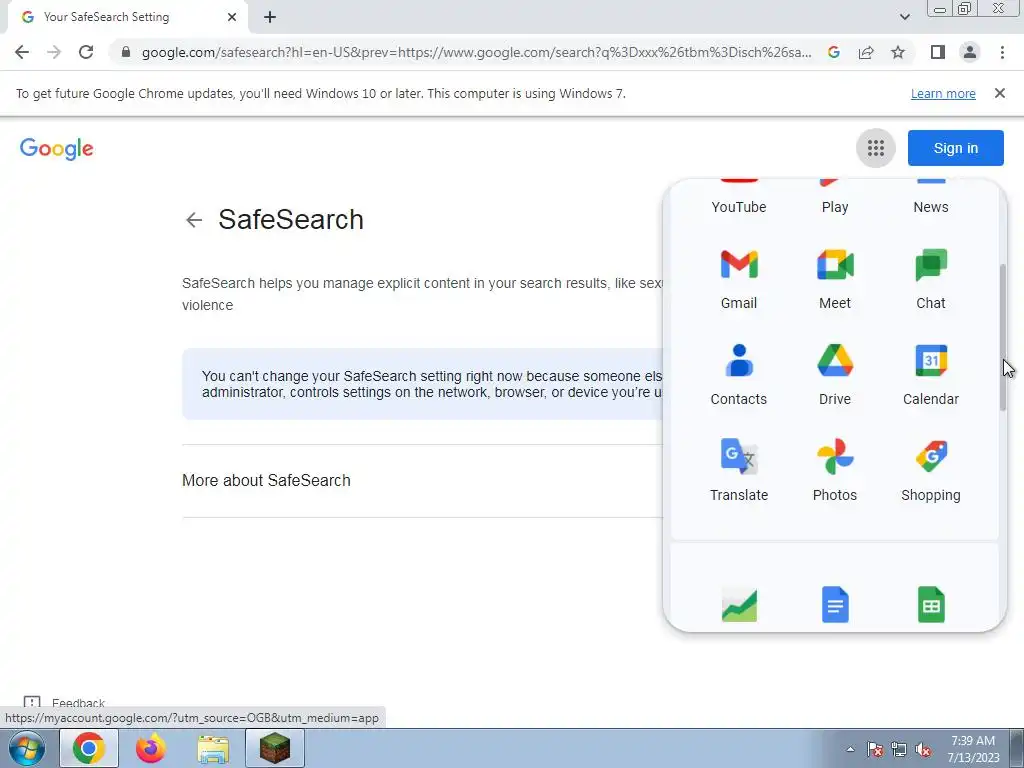
Task: Click the Learn more update link
Action: coord(943,93)
